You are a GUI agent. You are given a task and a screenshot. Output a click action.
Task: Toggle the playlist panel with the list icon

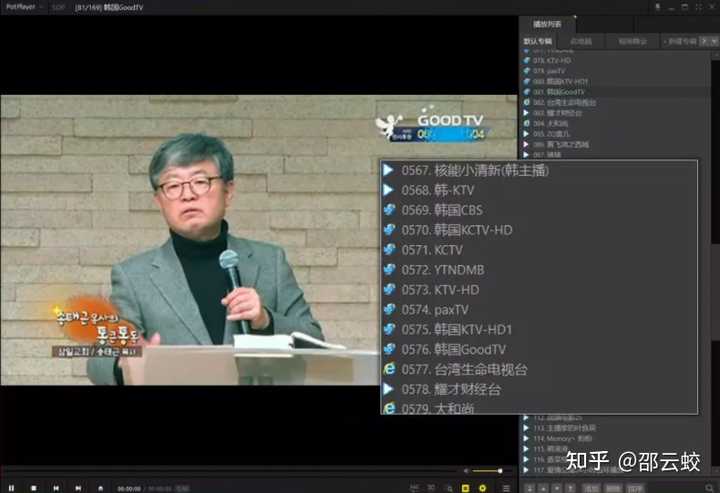pos(506,488)
